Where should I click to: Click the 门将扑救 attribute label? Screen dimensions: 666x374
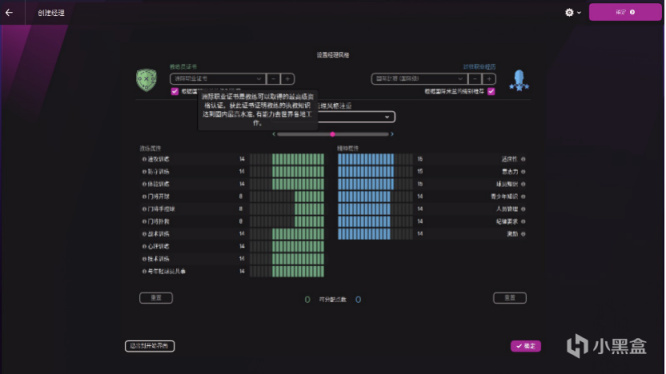158,221
